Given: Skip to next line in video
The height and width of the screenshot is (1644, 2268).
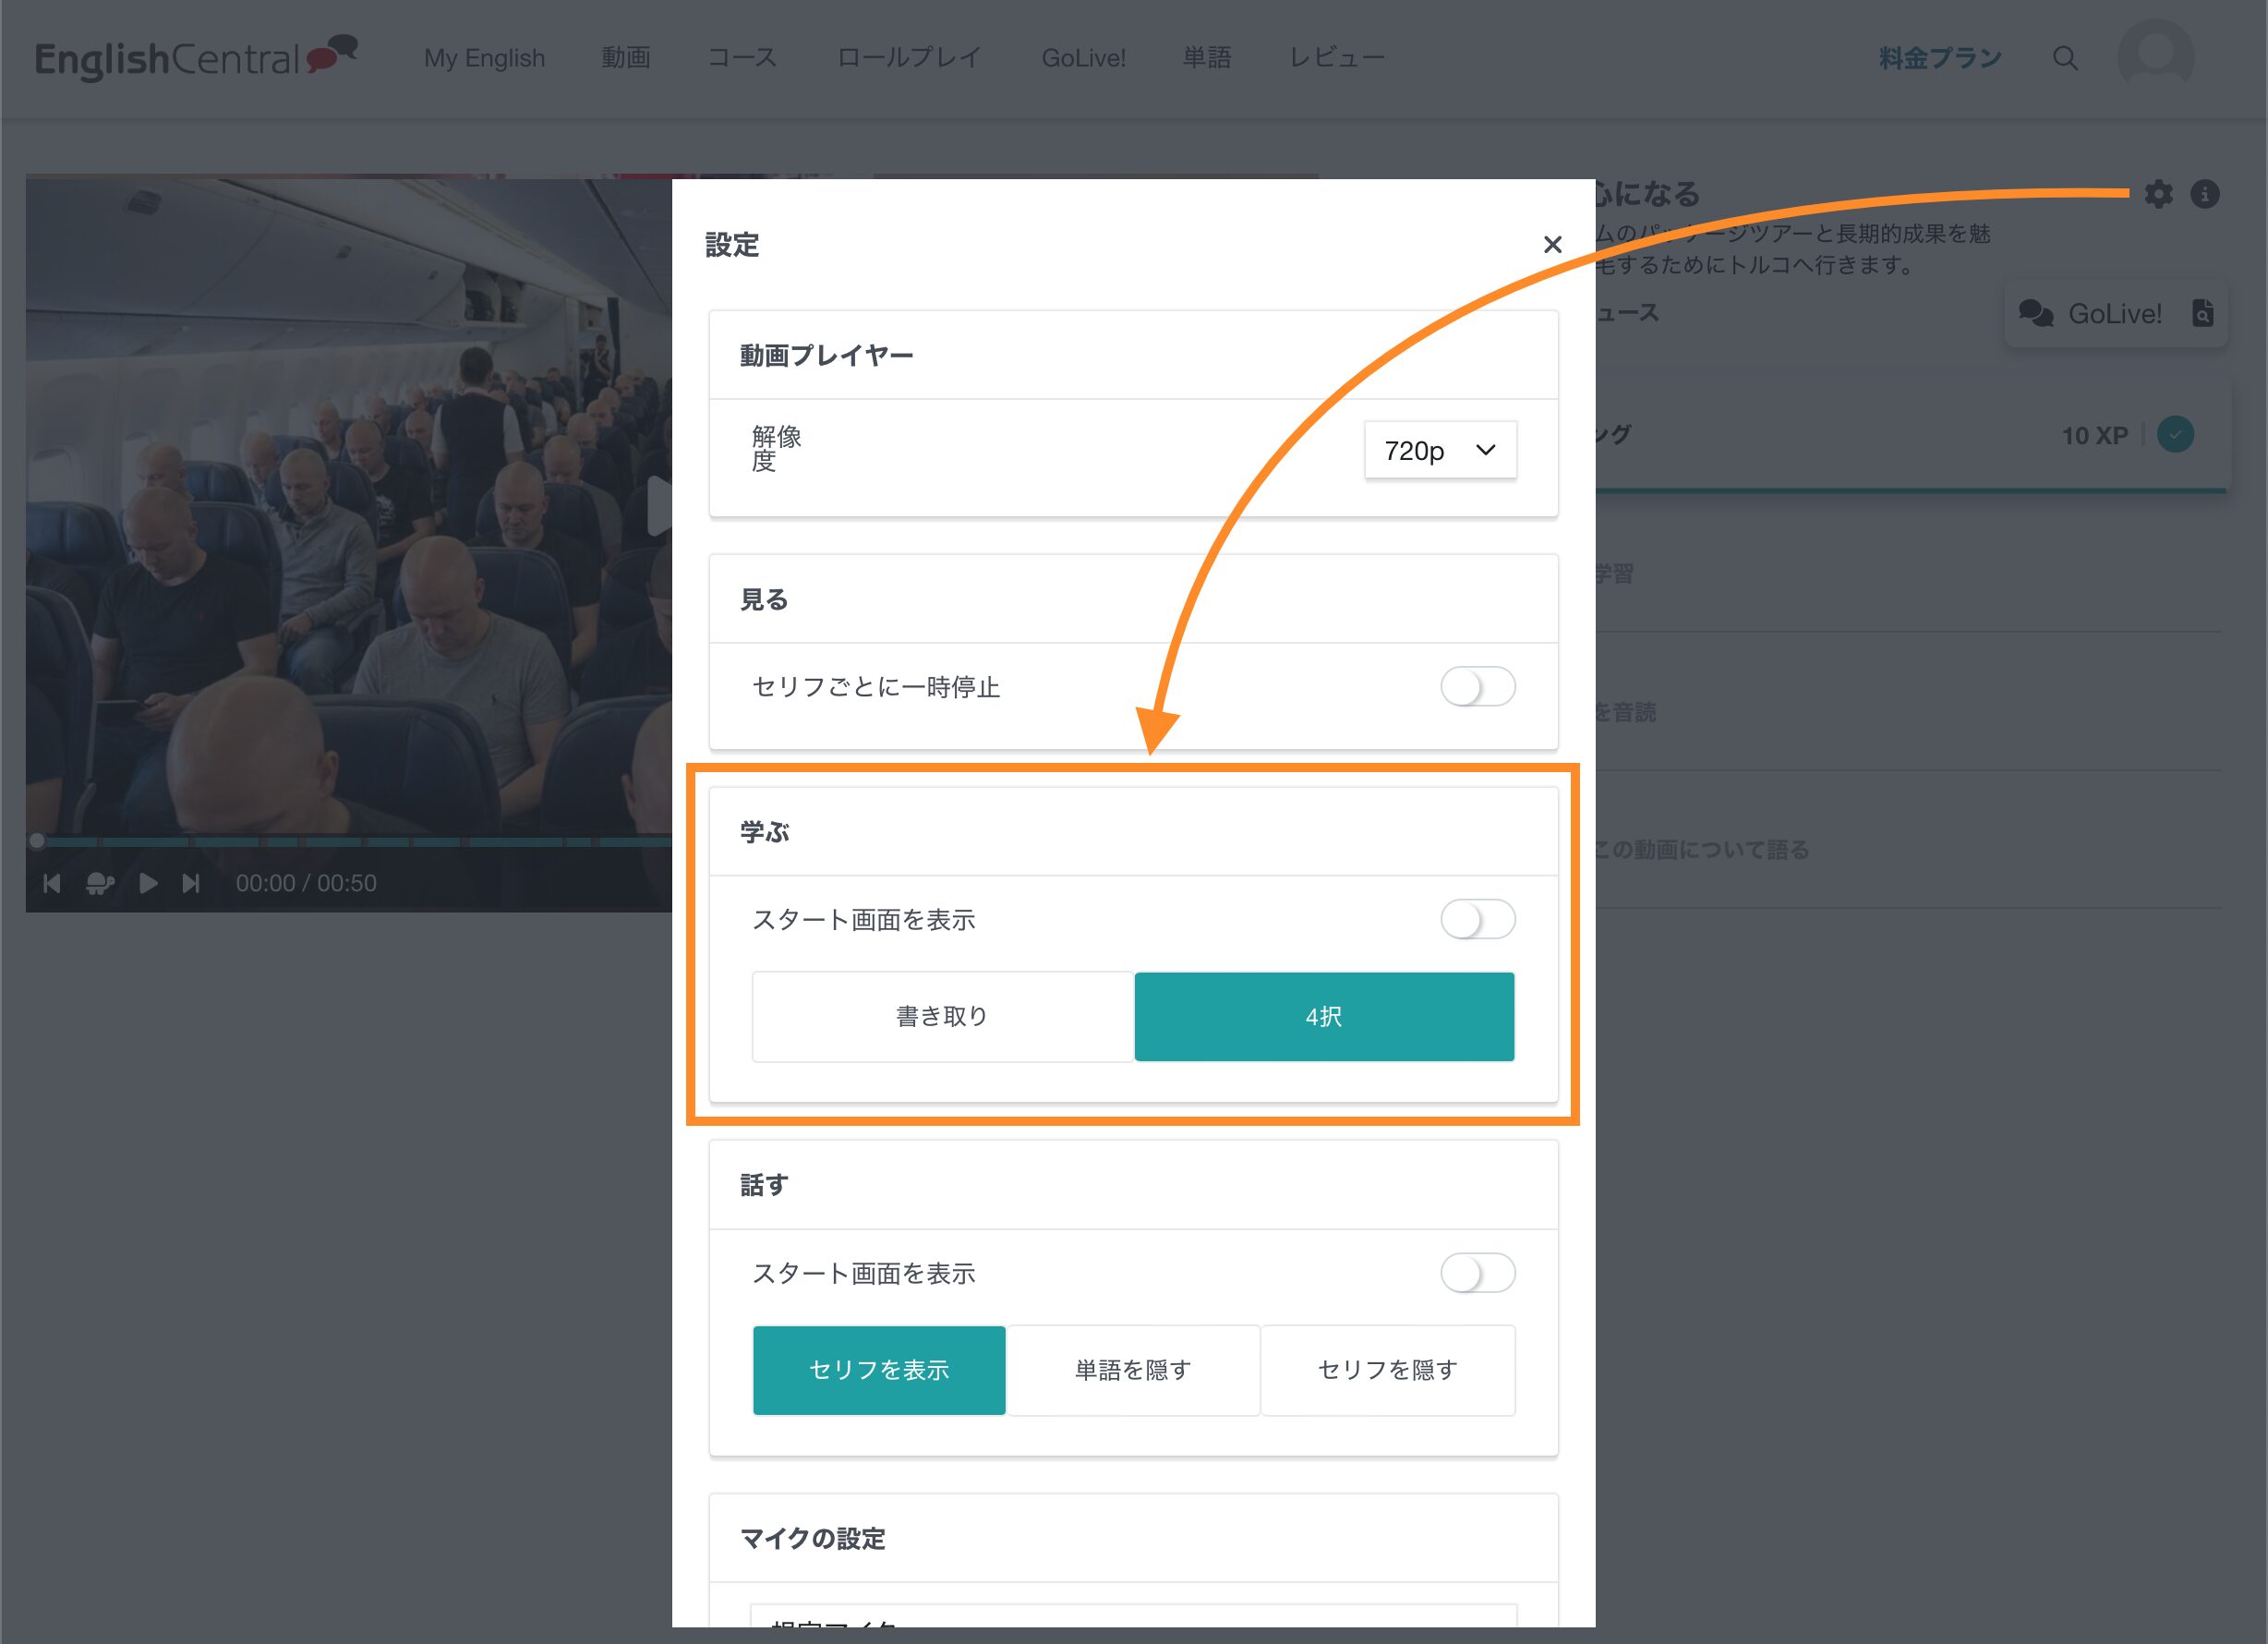Looking at the screenshot, I should coord(191,883).
